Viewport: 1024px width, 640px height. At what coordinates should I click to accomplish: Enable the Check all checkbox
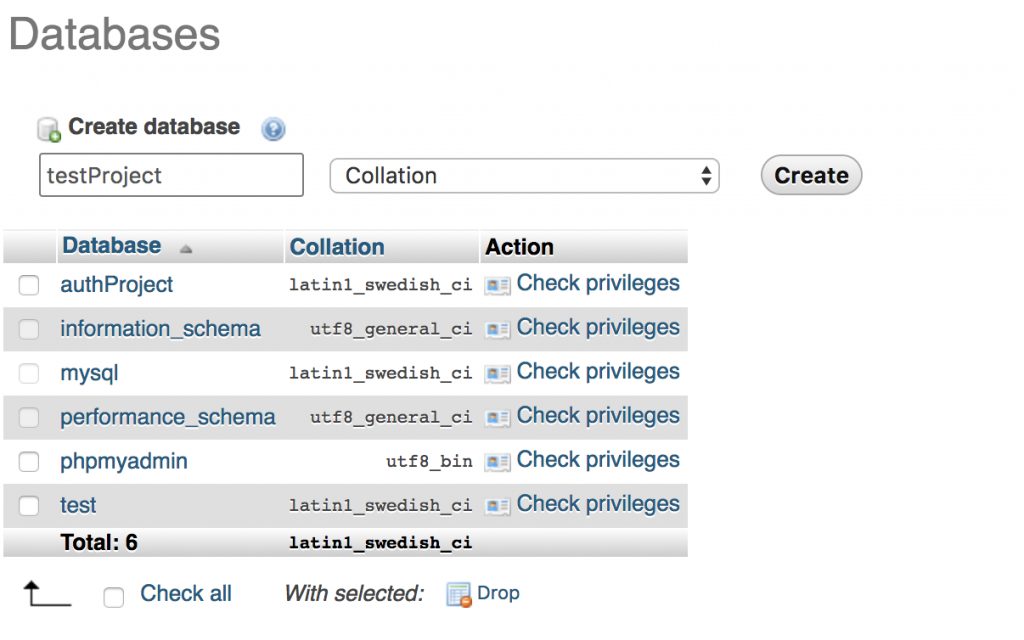click(113, 596)
